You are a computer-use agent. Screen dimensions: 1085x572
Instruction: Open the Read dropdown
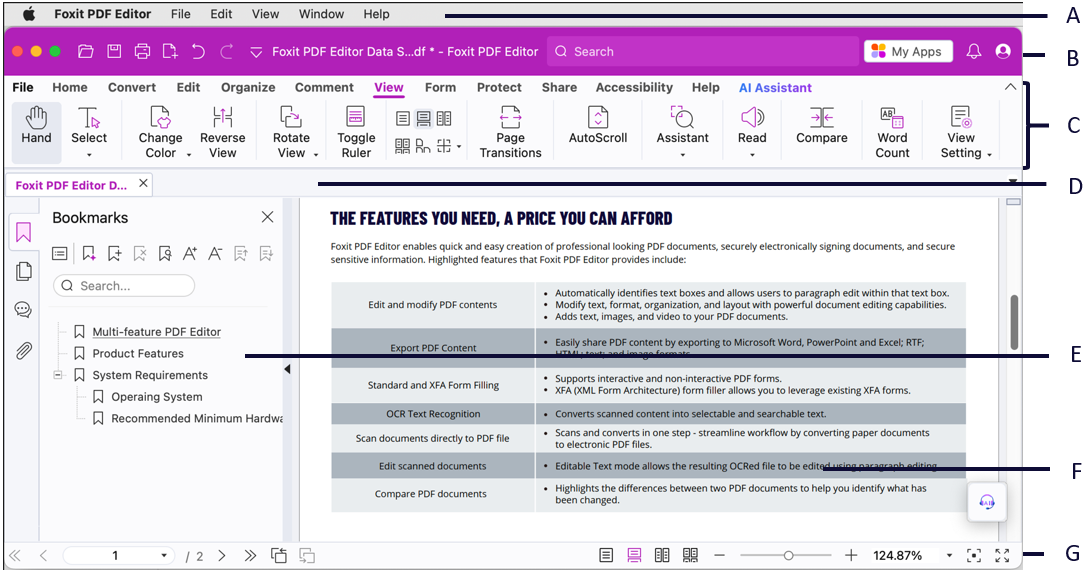click(x=752, y=155)
